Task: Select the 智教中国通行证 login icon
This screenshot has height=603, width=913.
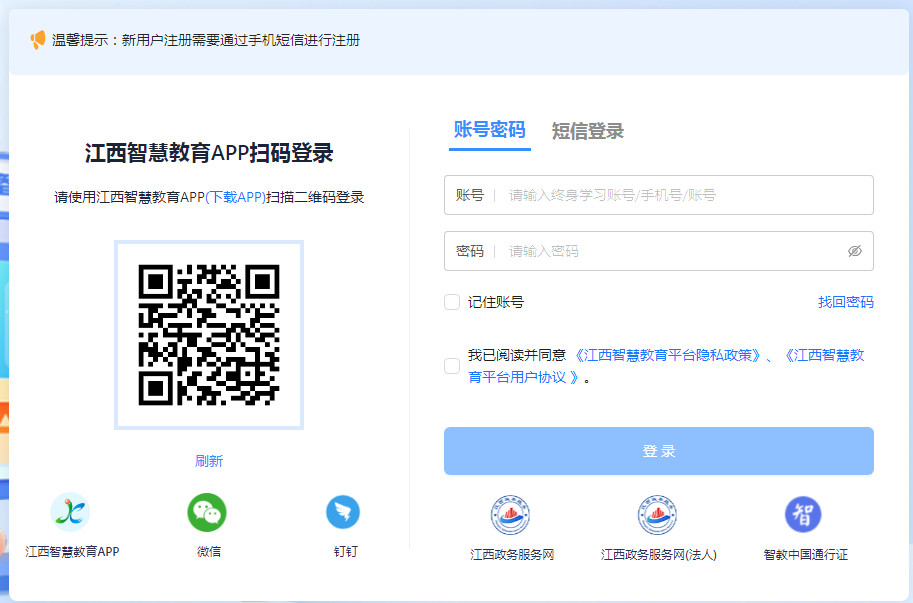Action: pos(803,514)
